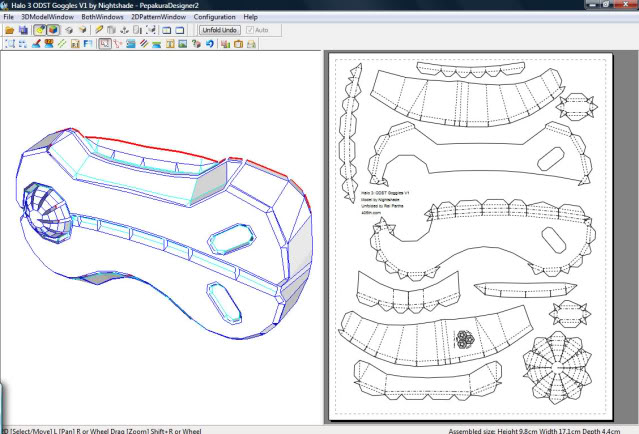Click the 'Halo 3: ODST Goggles V1' pattern text
Viewport: 639px width, 434px height.
pyautogui.click(x=385, y=193)
